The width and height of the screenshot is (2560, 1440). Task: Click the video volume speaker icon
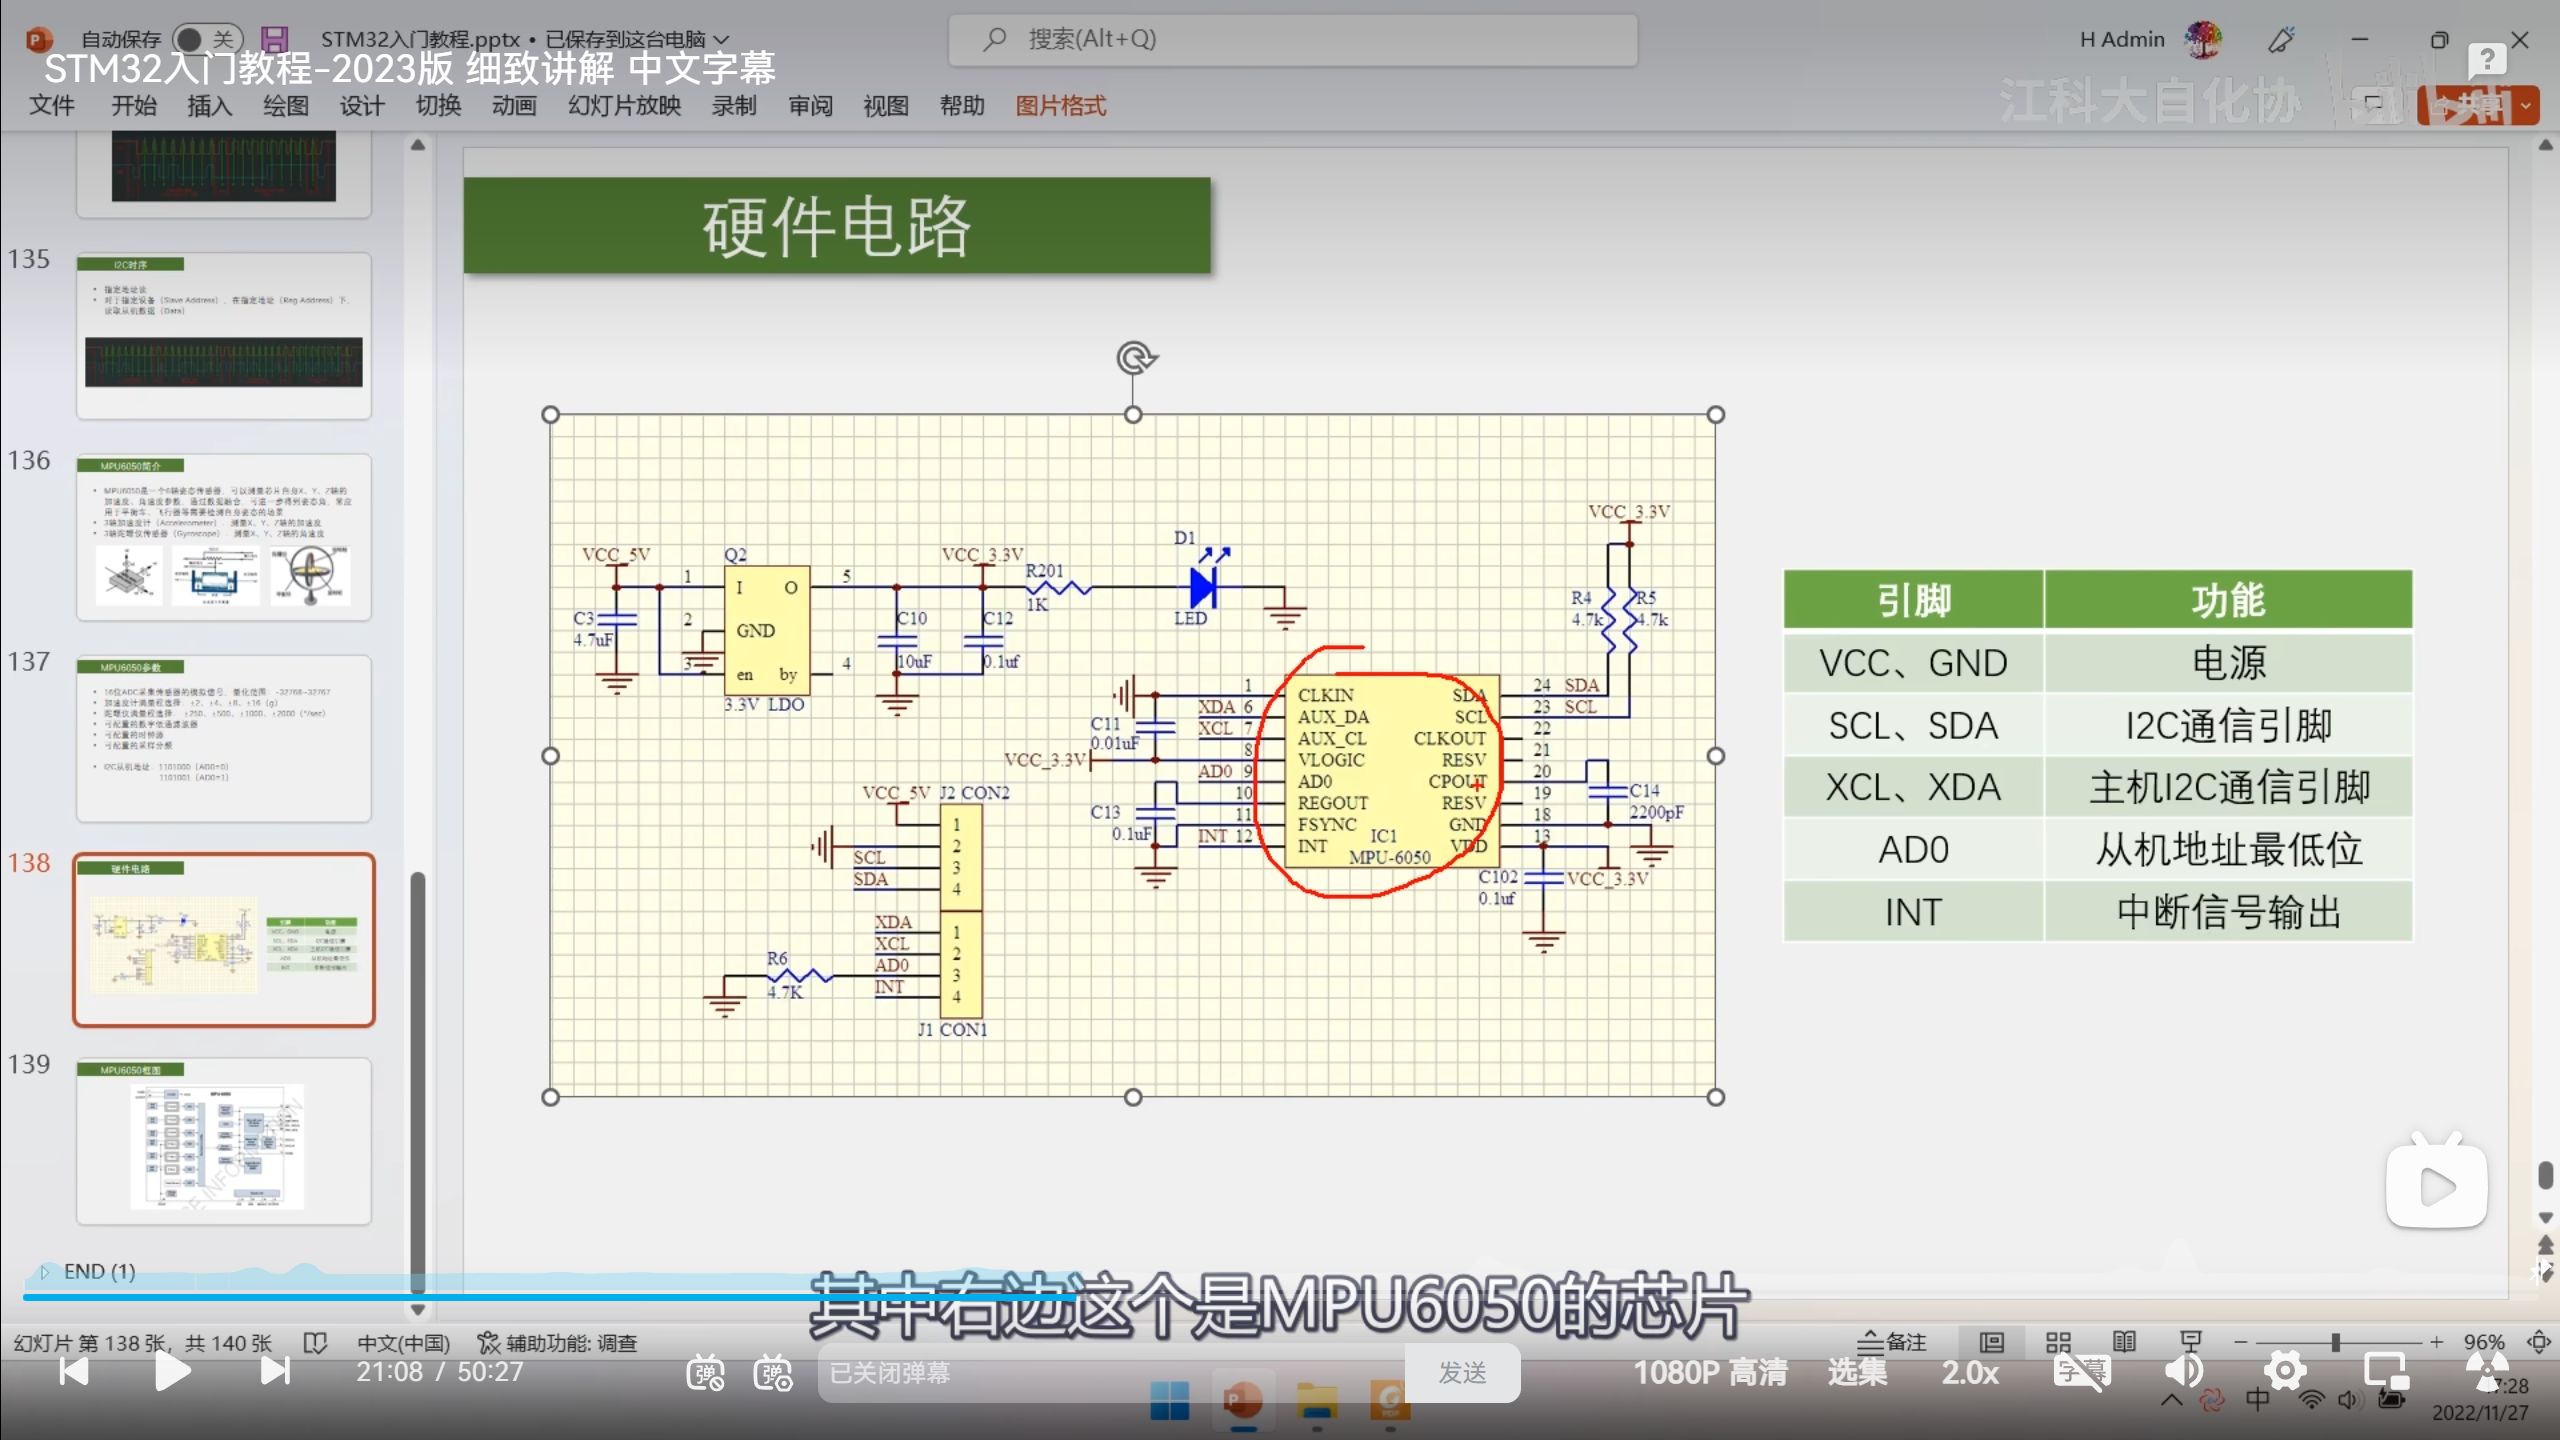point(2184,1371)
